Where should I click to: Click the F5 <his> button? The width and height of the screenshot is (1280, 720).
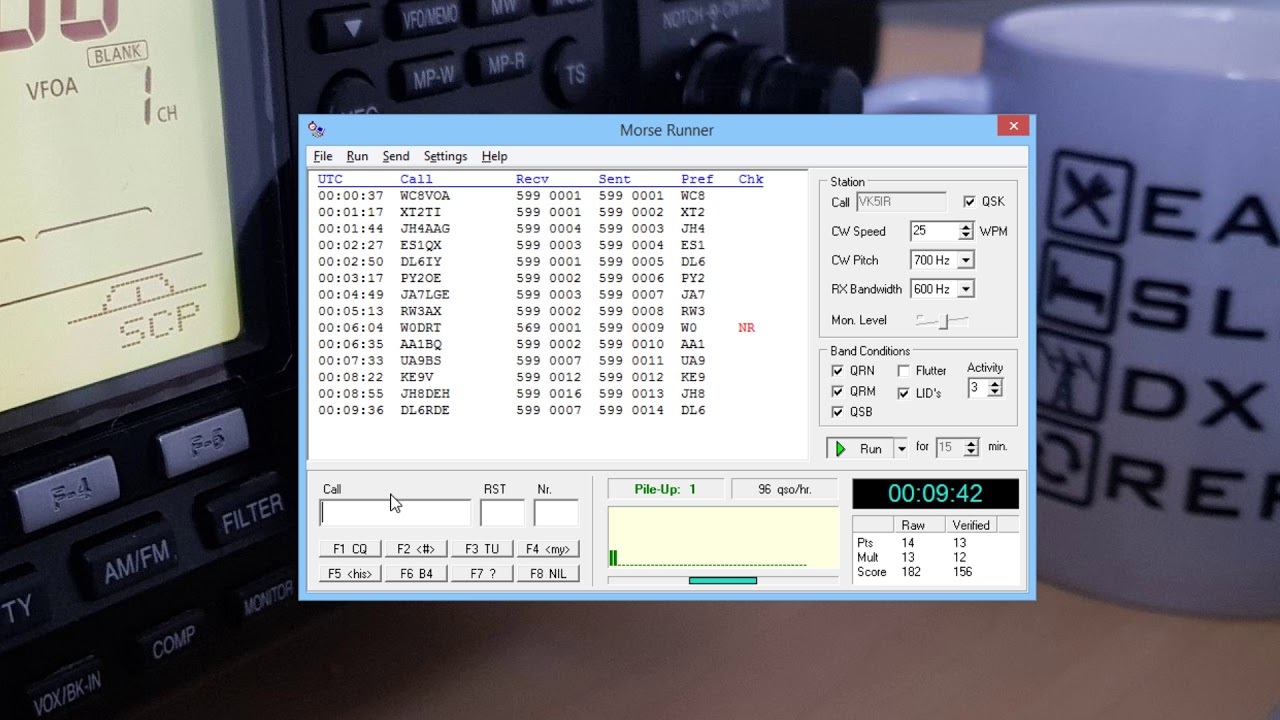click(350, 574)
